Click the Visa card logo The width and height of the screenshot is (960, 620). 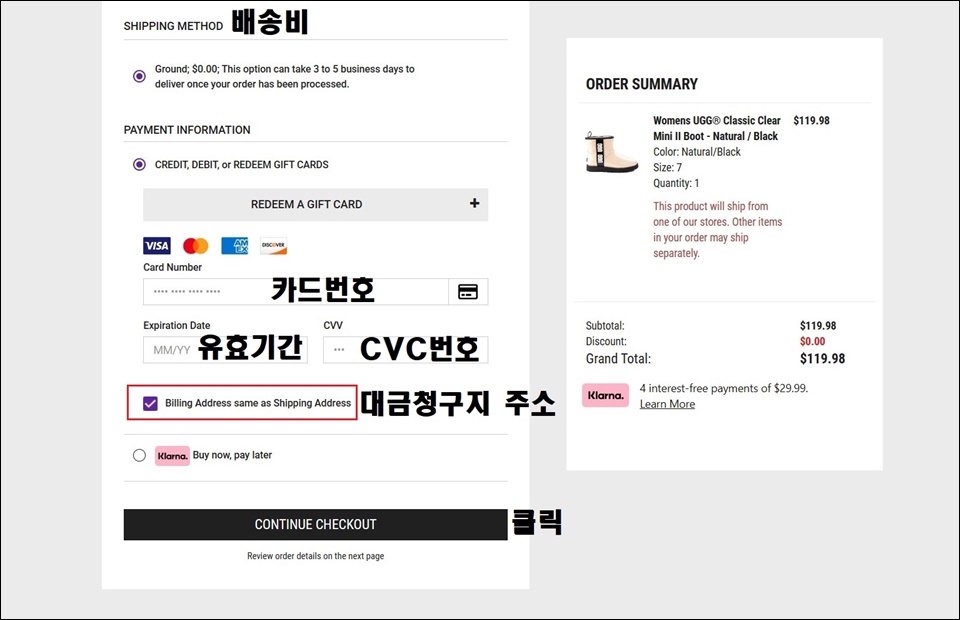[x=157, y=245]
